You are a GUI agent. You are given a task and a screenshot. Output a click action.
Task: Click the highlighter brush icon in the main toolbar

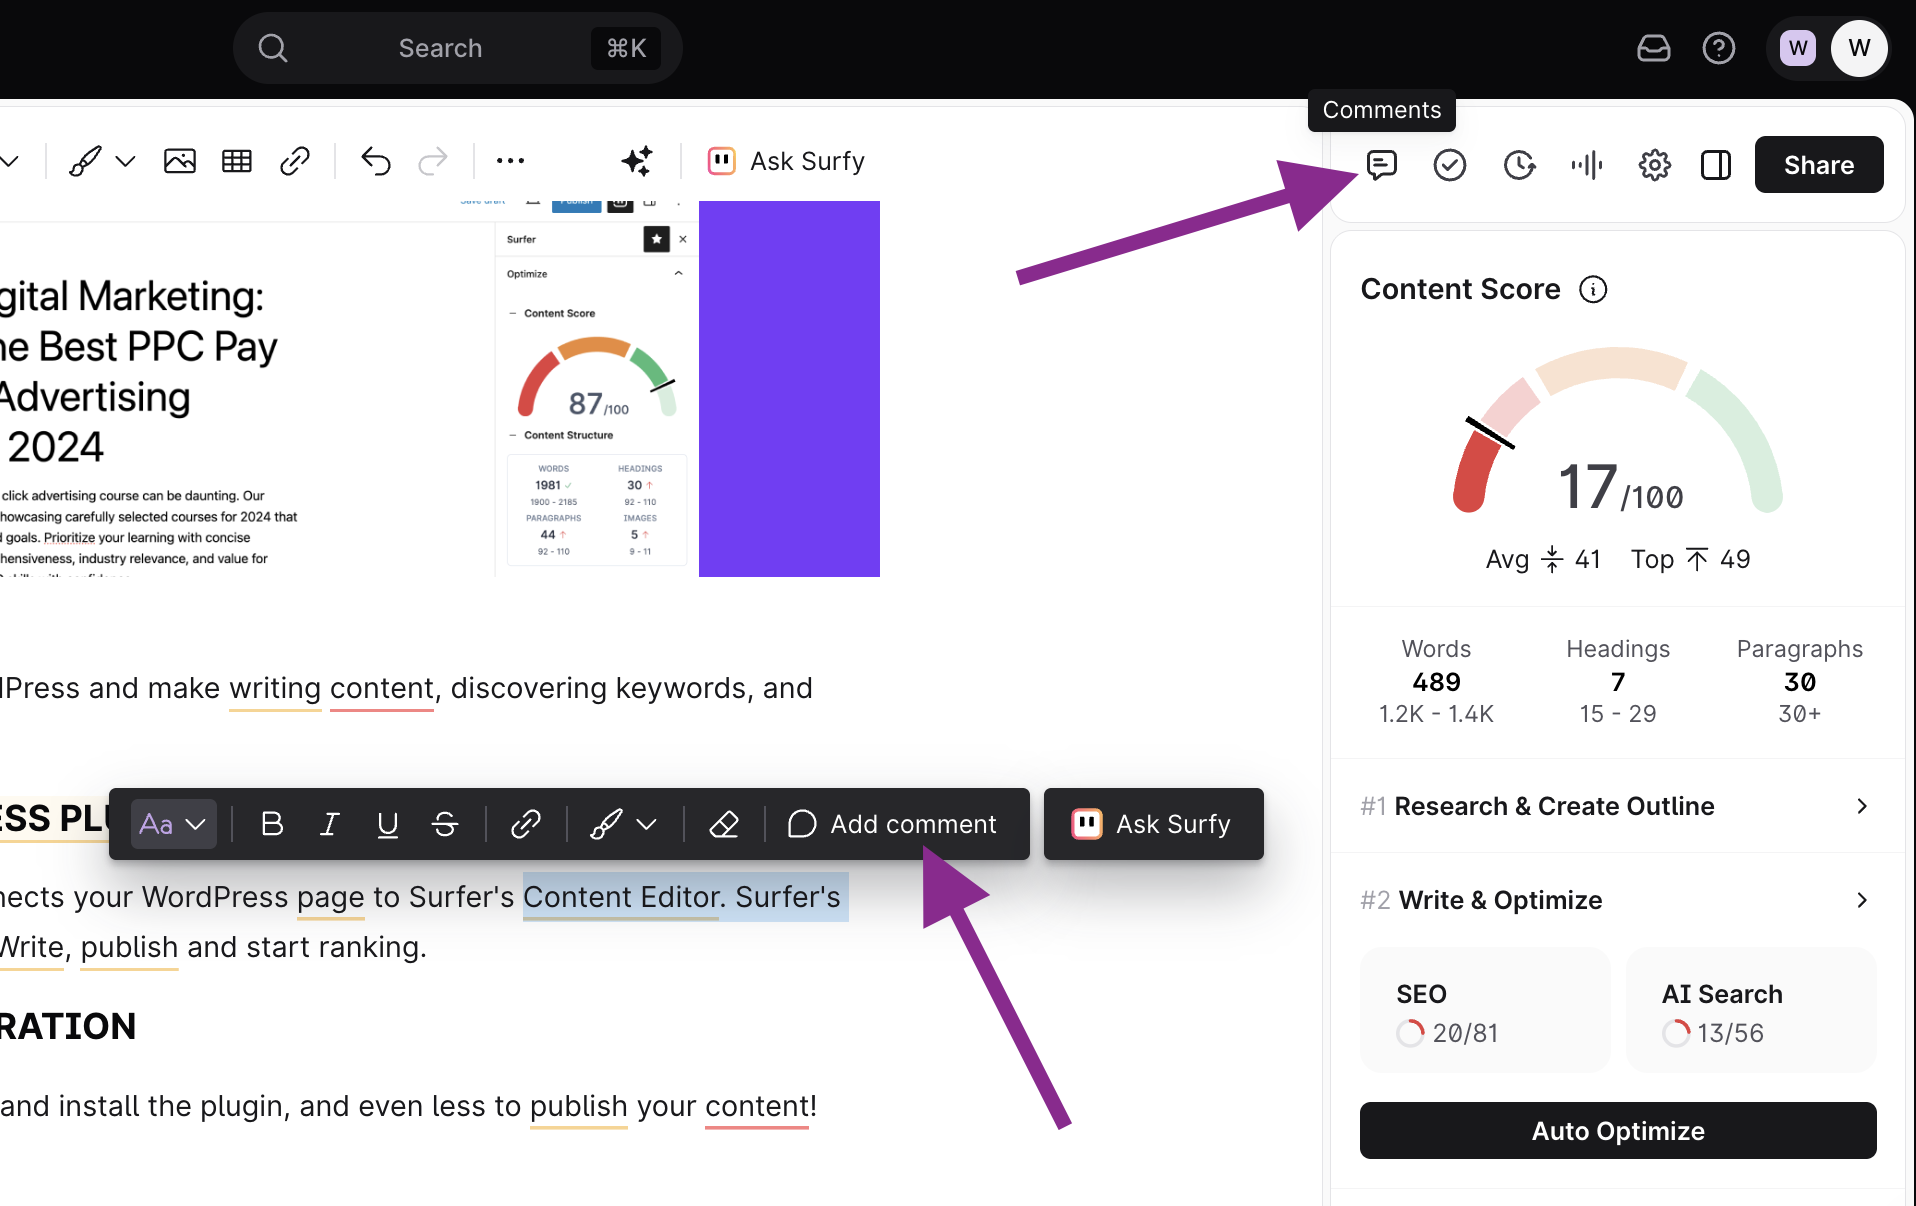pos(85,161)
